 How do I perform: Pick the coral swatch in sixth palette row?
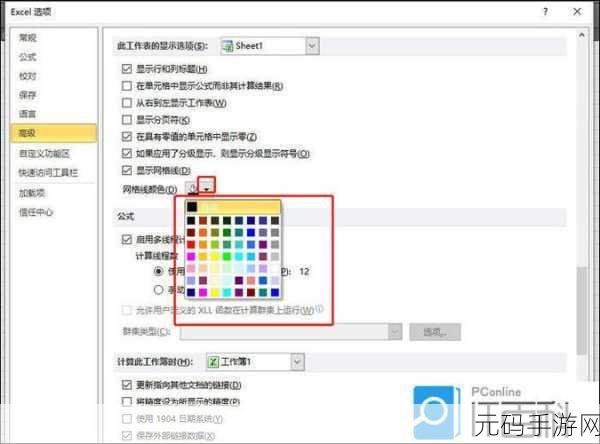251,281
